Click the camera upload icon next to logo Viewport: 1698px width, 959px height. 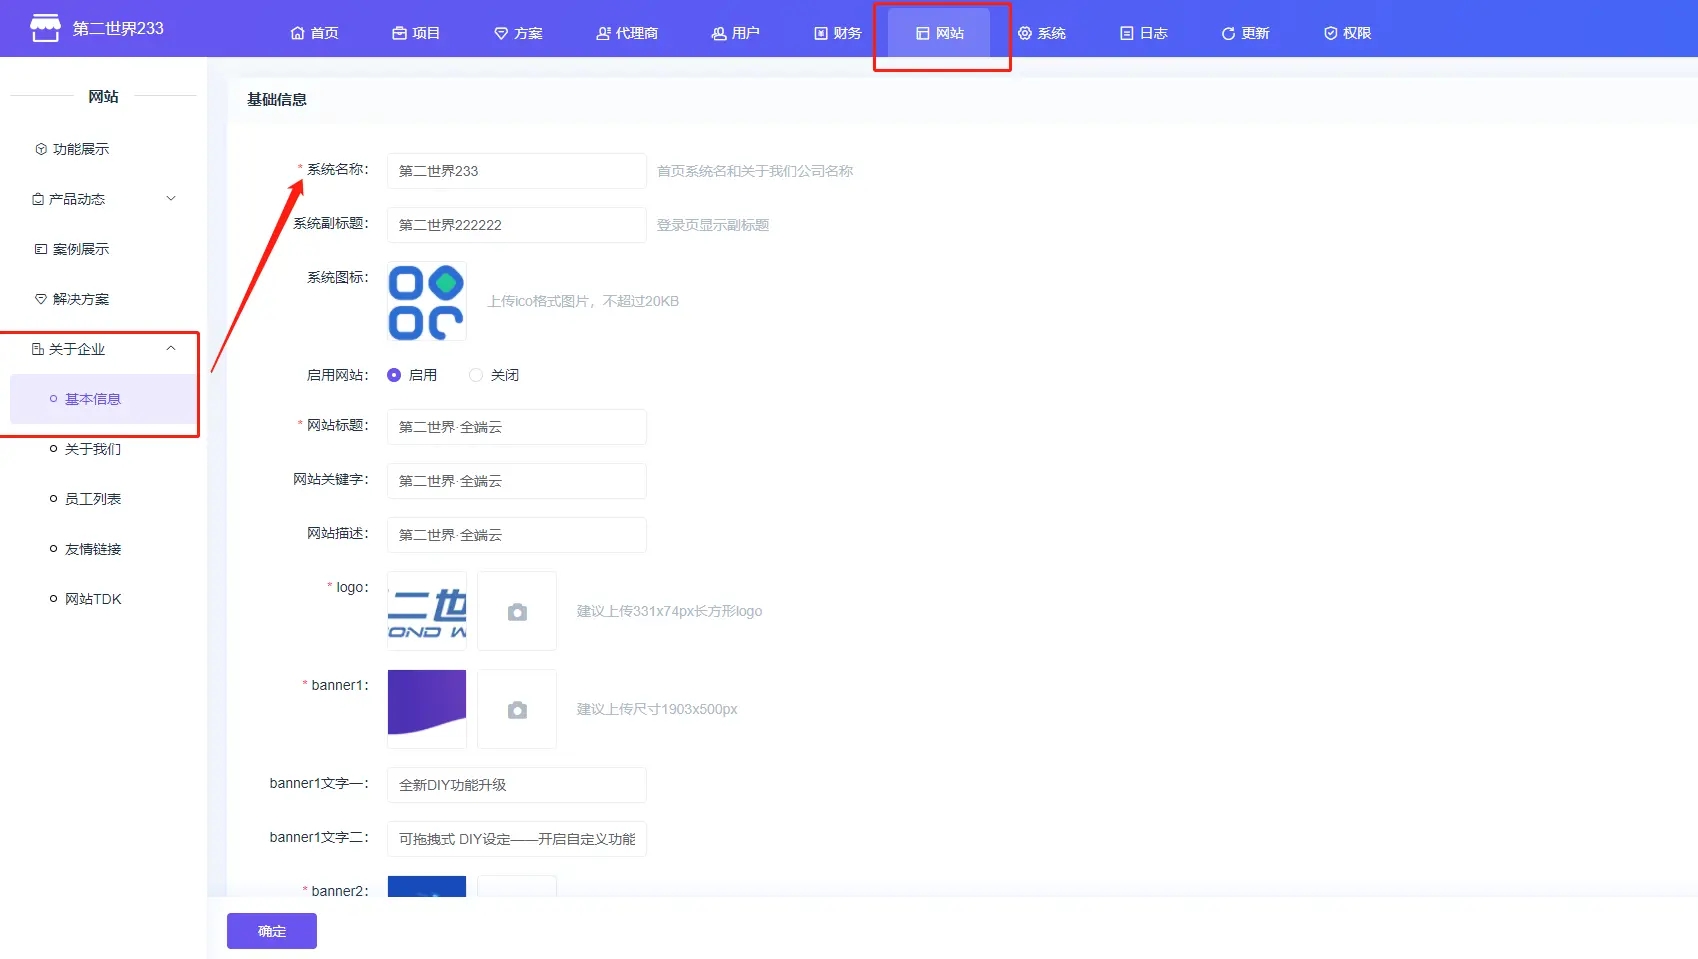pyautogui.click(x=517, y=612)
